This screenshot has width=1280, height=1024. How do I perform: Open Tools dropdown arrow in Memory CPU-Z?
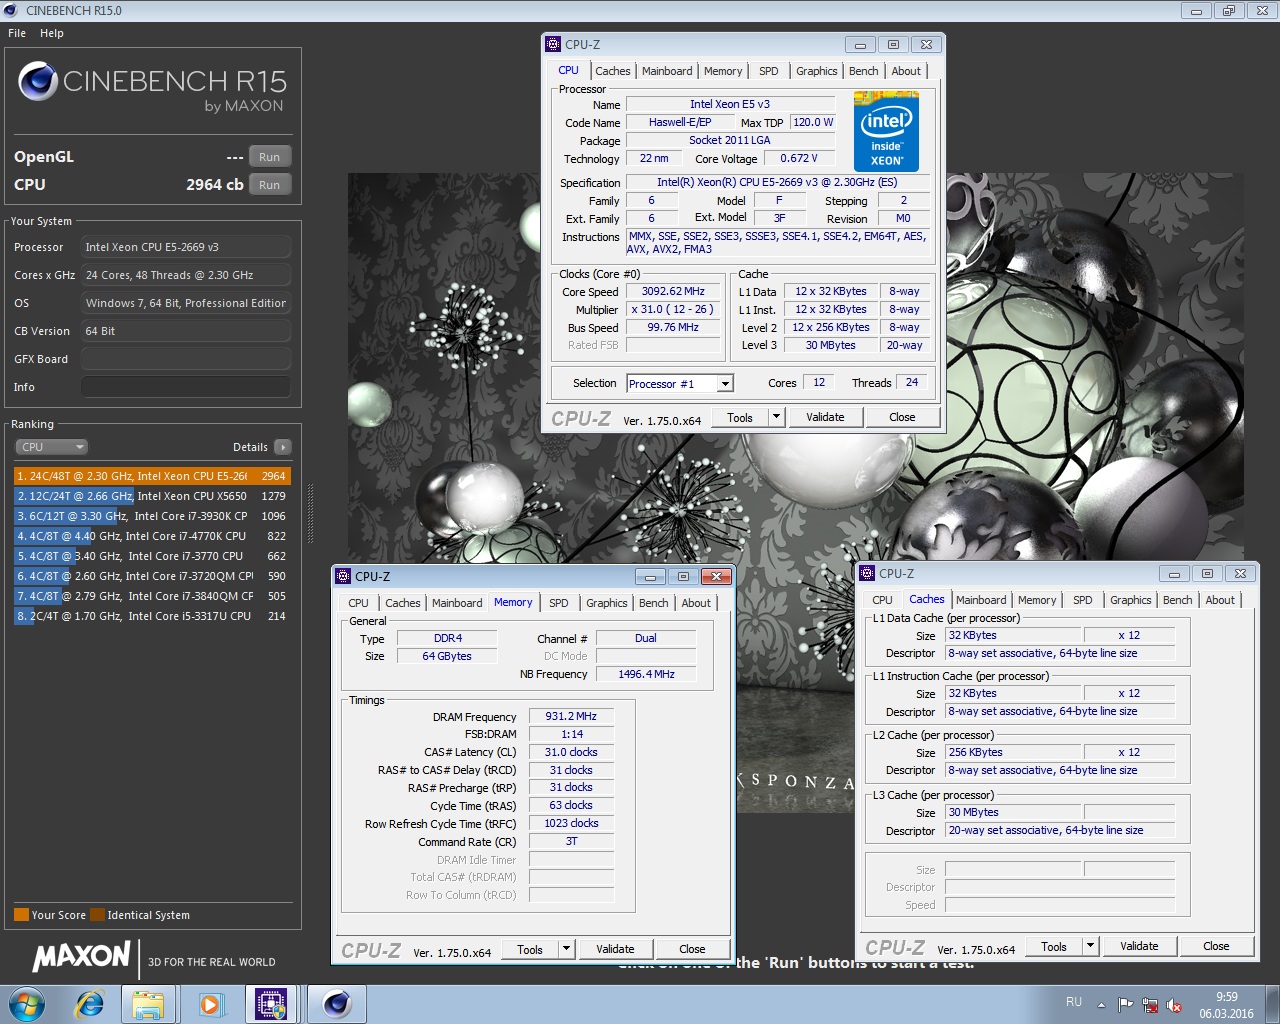[566, 949]
